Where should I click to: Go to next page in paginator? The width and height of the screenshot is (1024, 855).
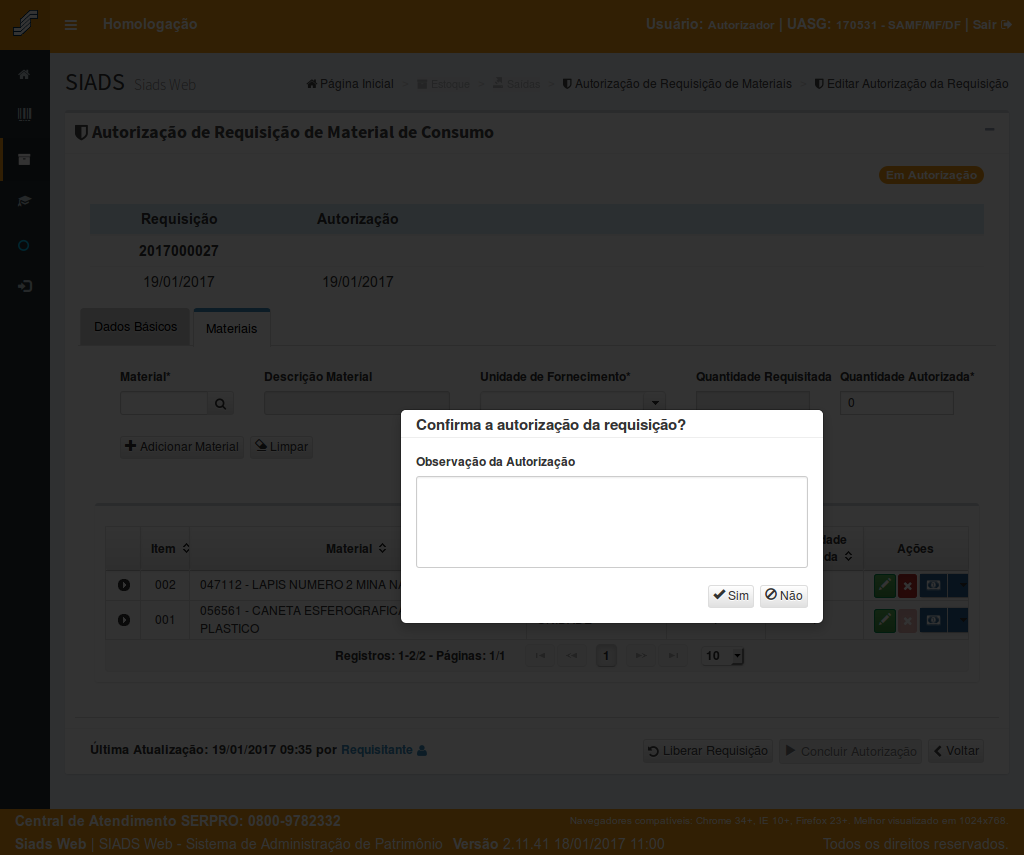[x=641, y=656]
